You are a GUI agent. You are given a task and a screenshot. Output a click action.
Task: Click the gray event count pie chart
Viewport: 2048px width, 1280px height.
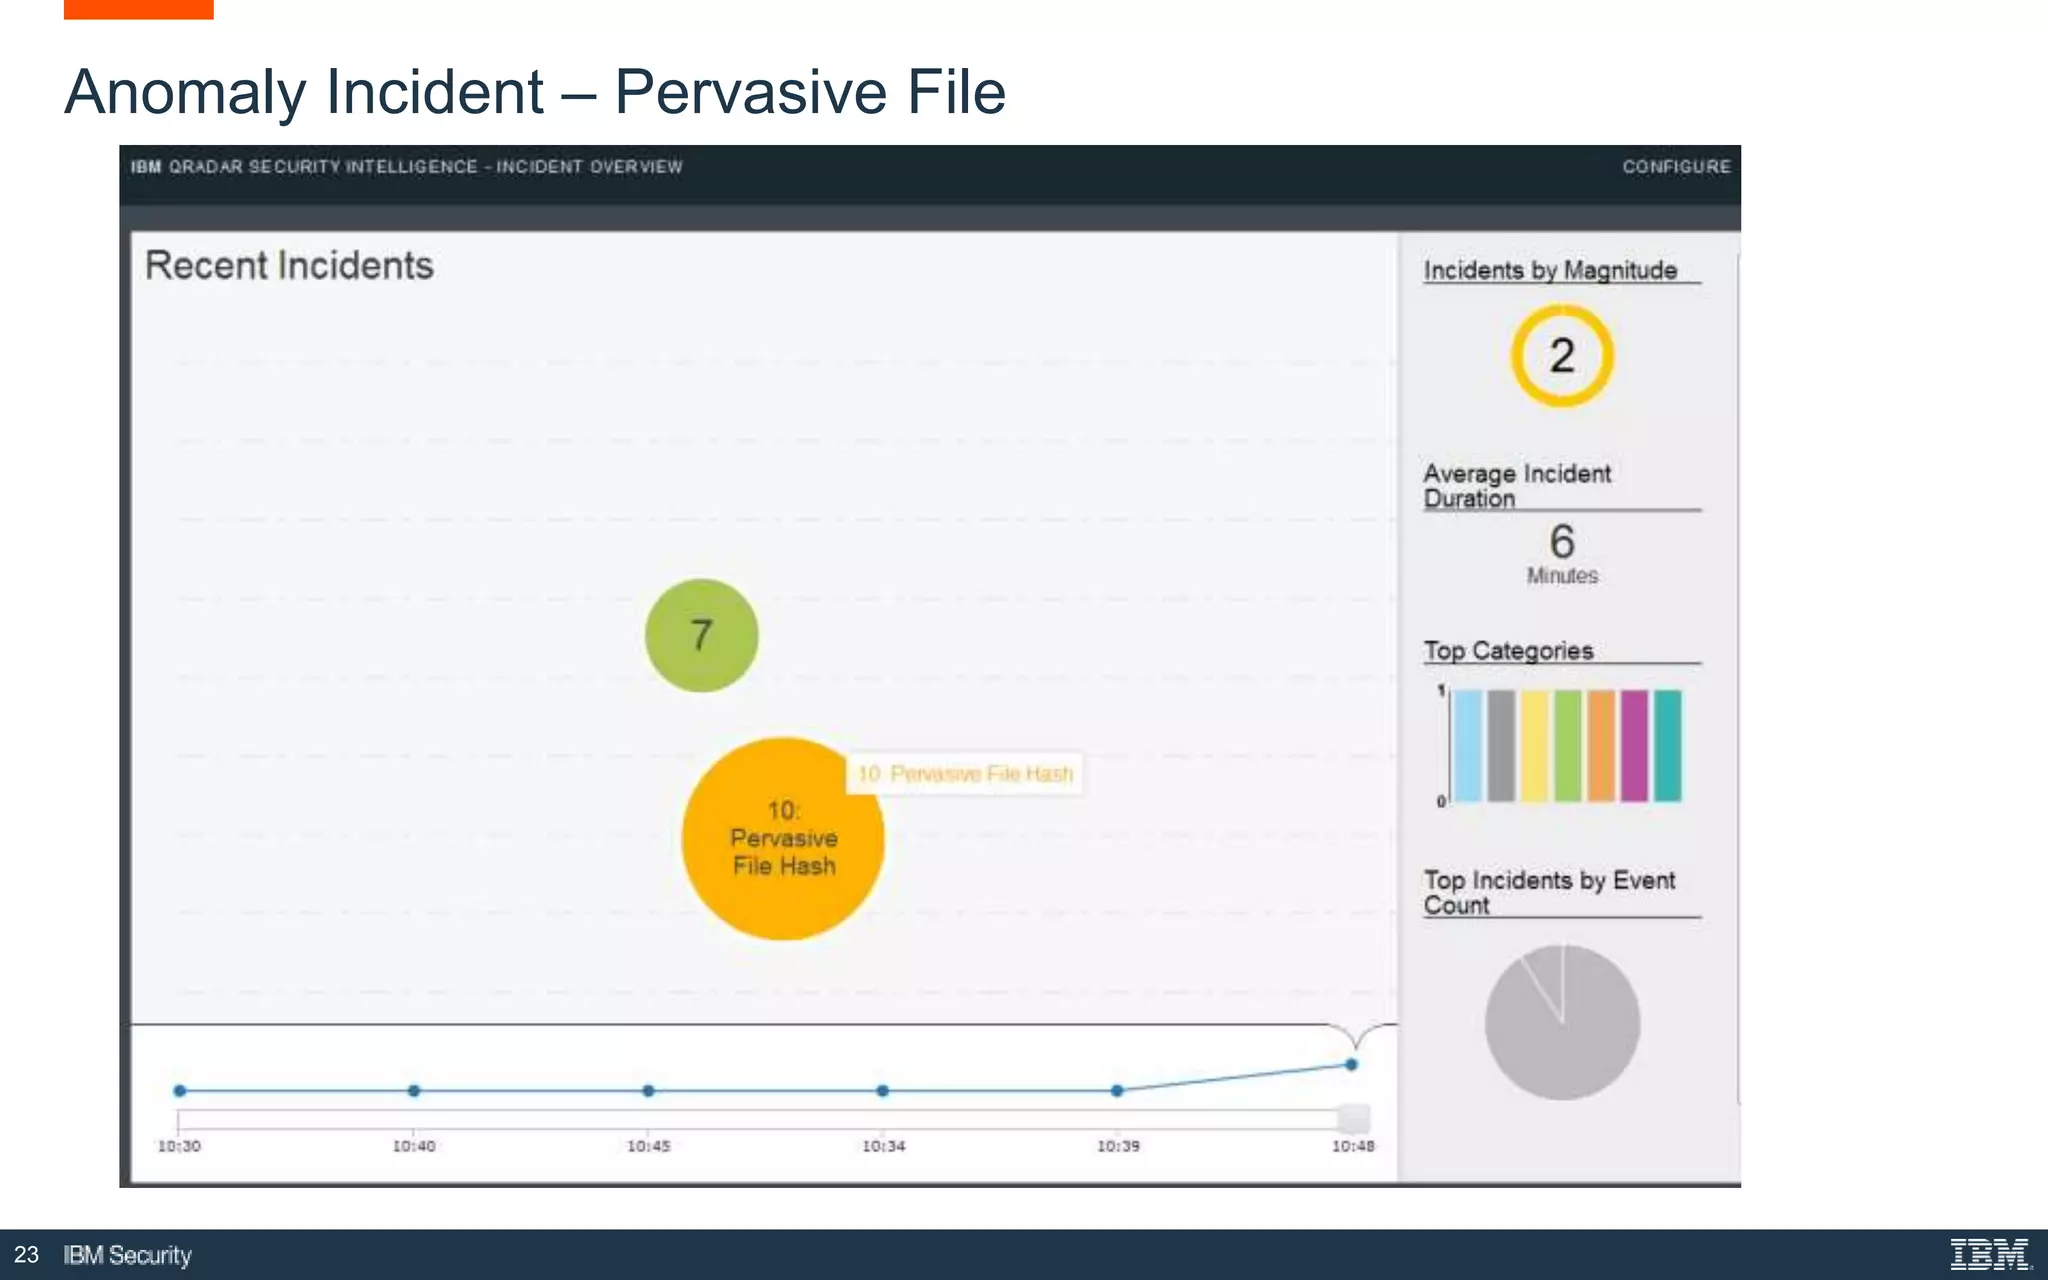pos(1562,1023)
